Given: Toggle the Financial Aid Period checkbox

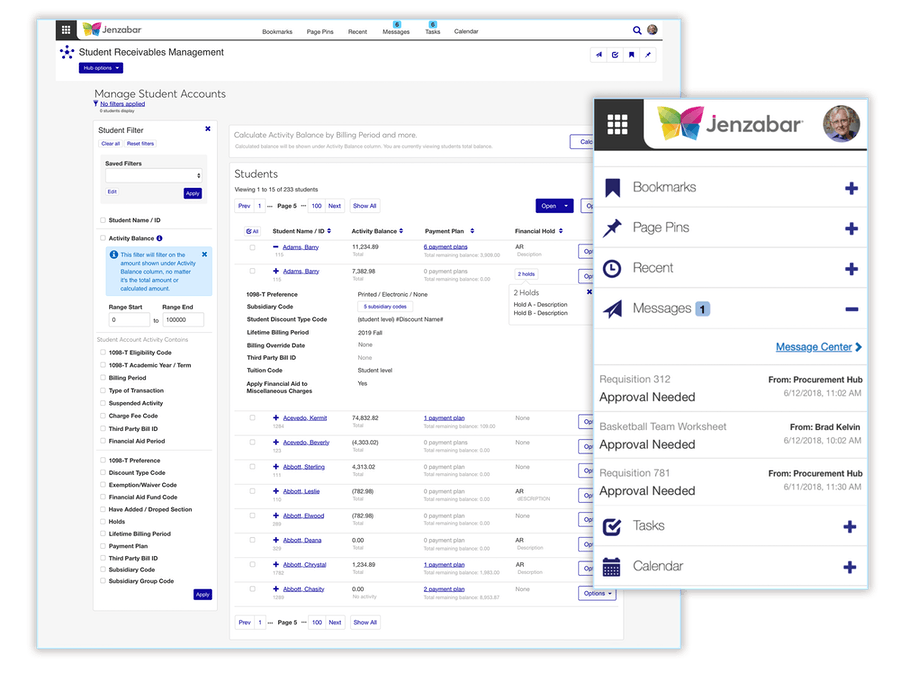Looking at the screenshot, I should (x=103, y=441).
